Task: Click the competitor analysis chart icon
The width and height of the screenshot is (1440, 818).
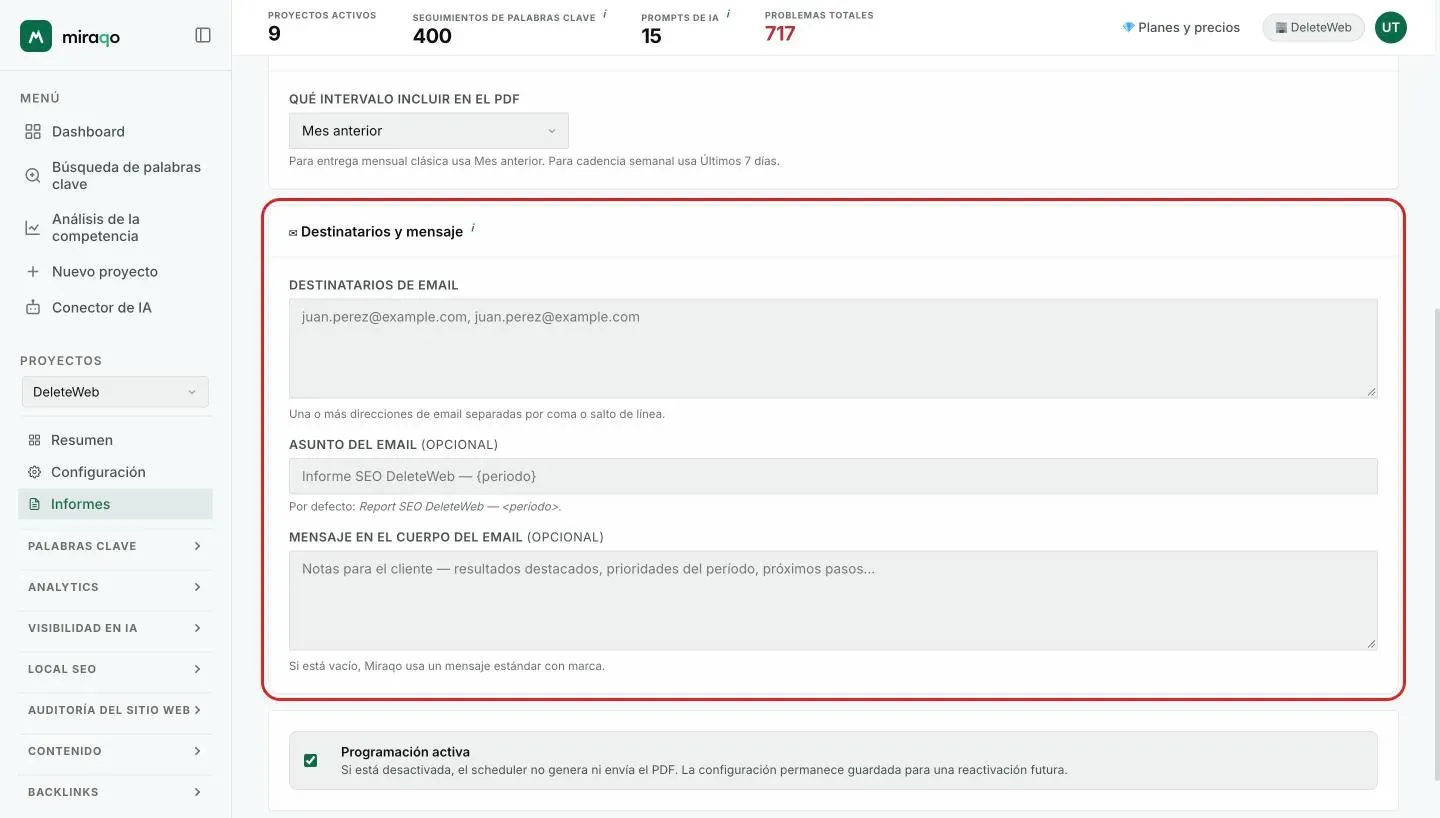Action: (x=33, y=228)
